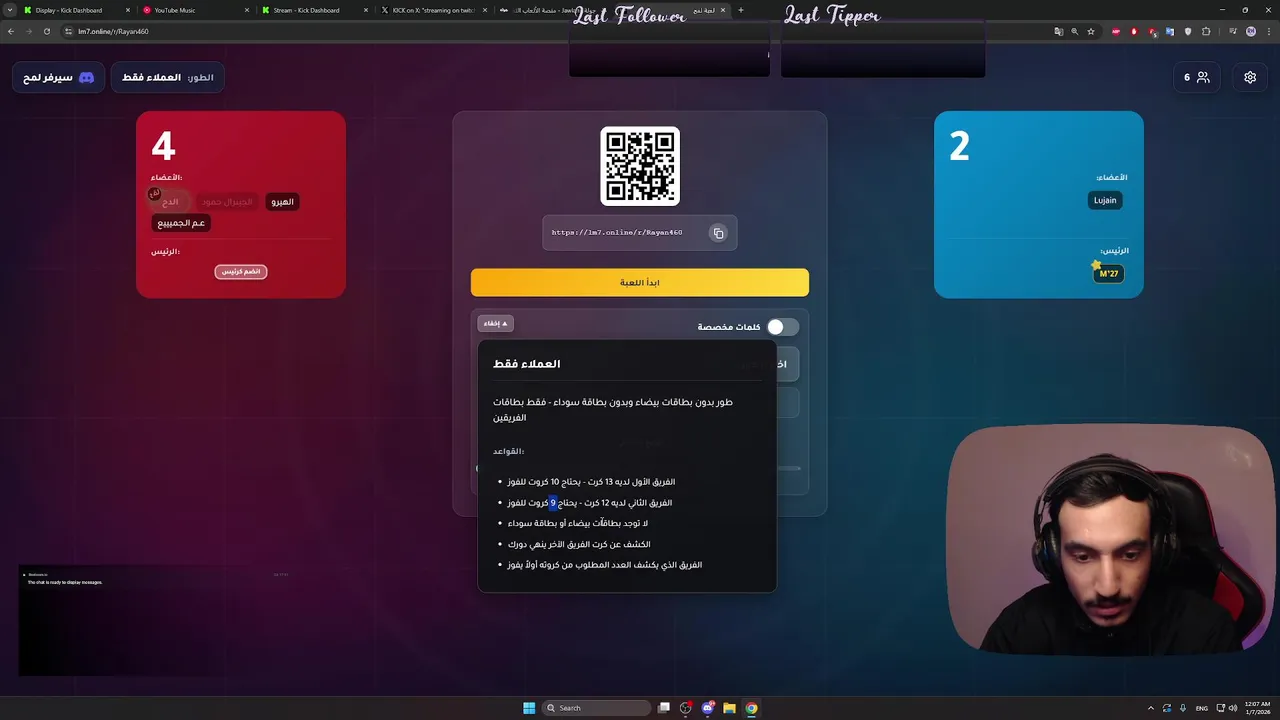Open the Chrome profile avatar

click(1251, 31)
